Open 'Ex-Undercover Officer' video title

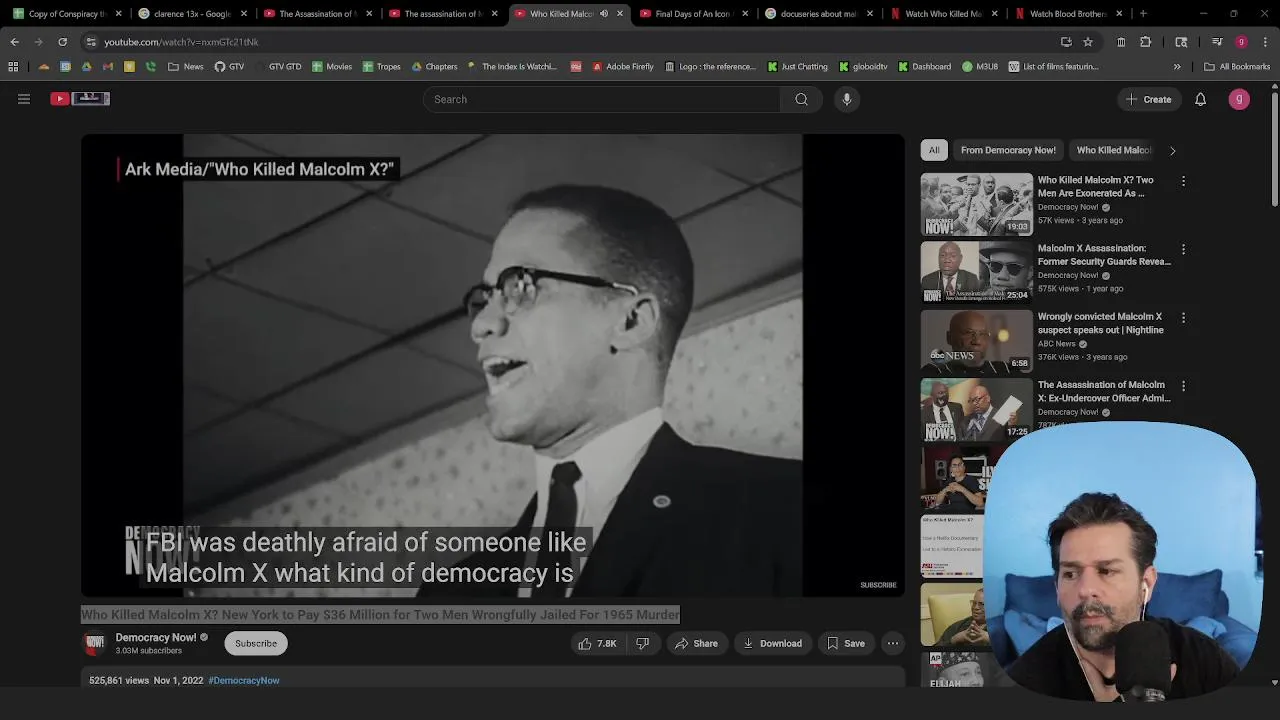(1104, 391)
